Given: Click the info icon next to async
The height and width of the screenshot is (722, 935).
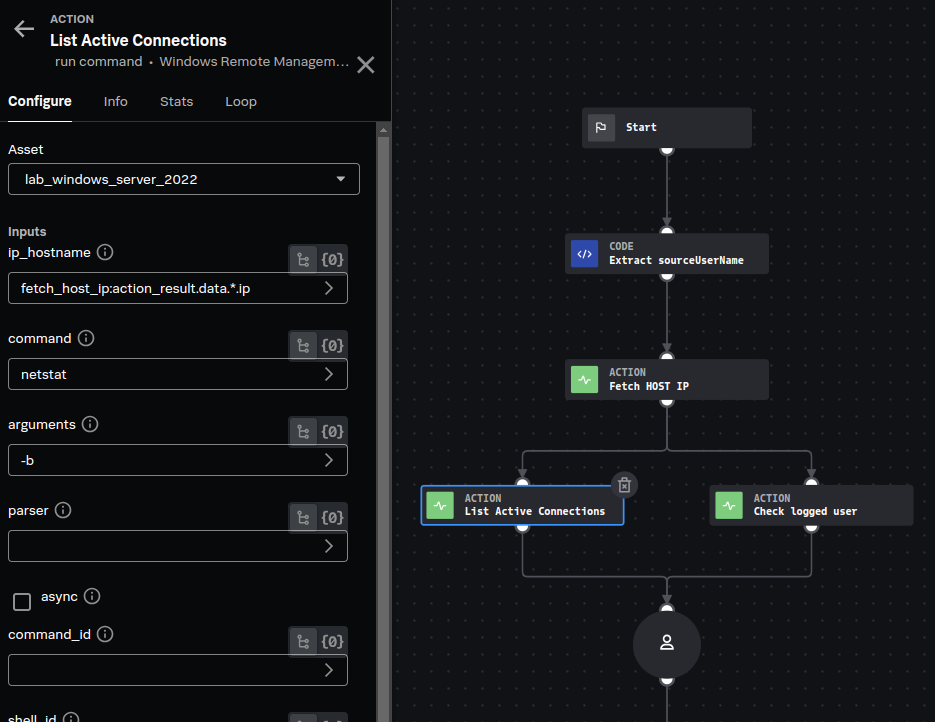Looking at the screenshot, I should coord(92,596).
